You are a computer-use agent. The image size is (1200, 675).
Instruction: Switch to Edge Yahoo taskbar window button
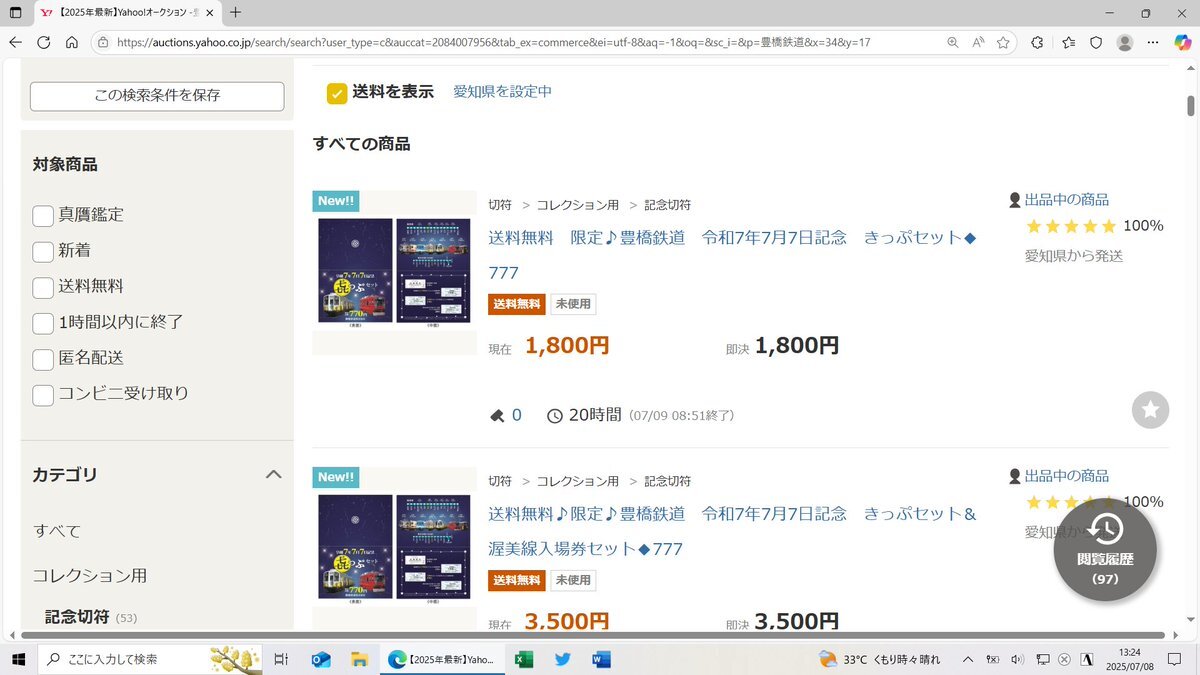(x=442, y=659)
